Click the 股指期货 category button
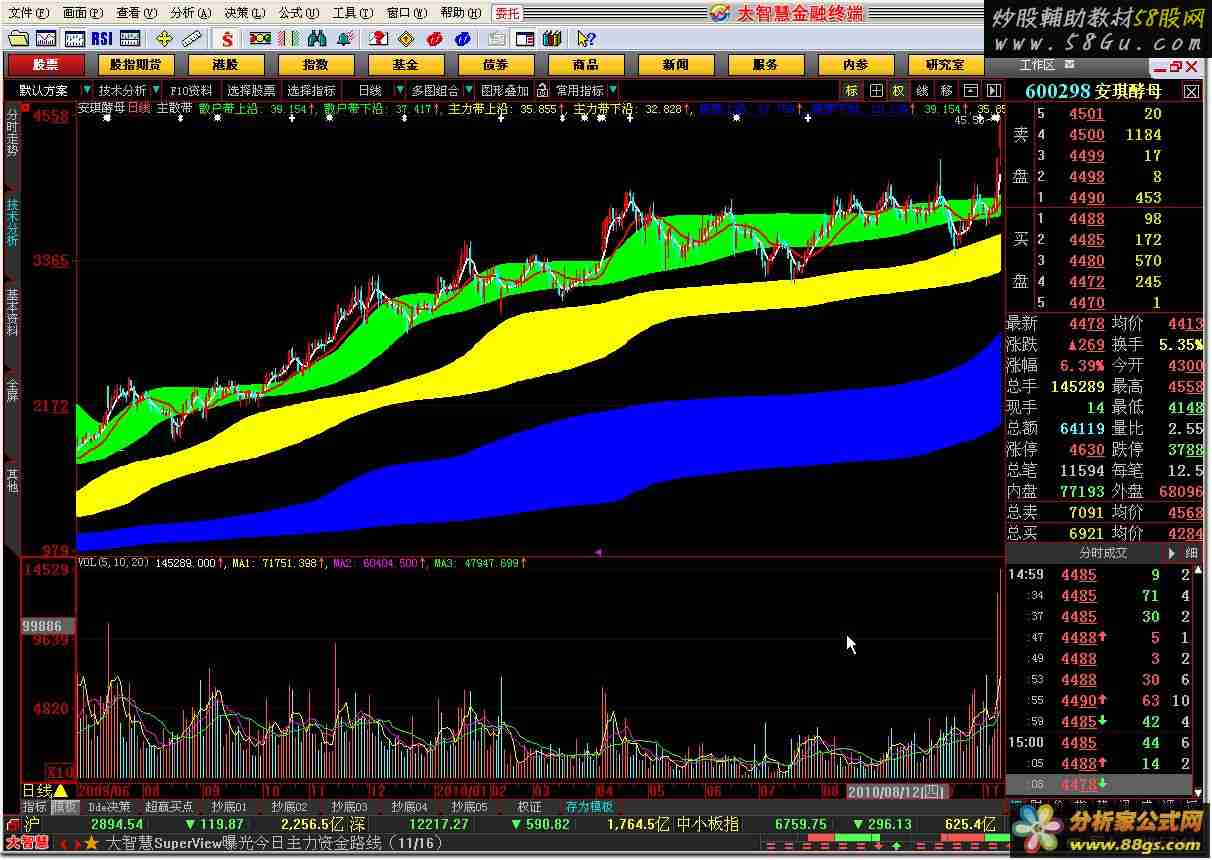The width and height of the screenshot is (1212, 860). [x=135, y=64]
